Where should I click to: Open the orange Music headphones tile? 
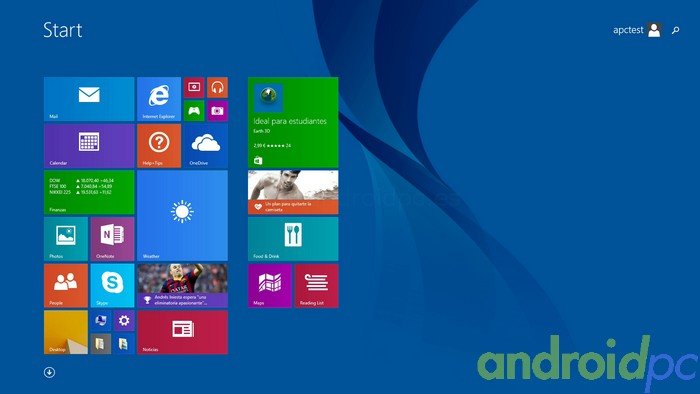click(217, 87)
